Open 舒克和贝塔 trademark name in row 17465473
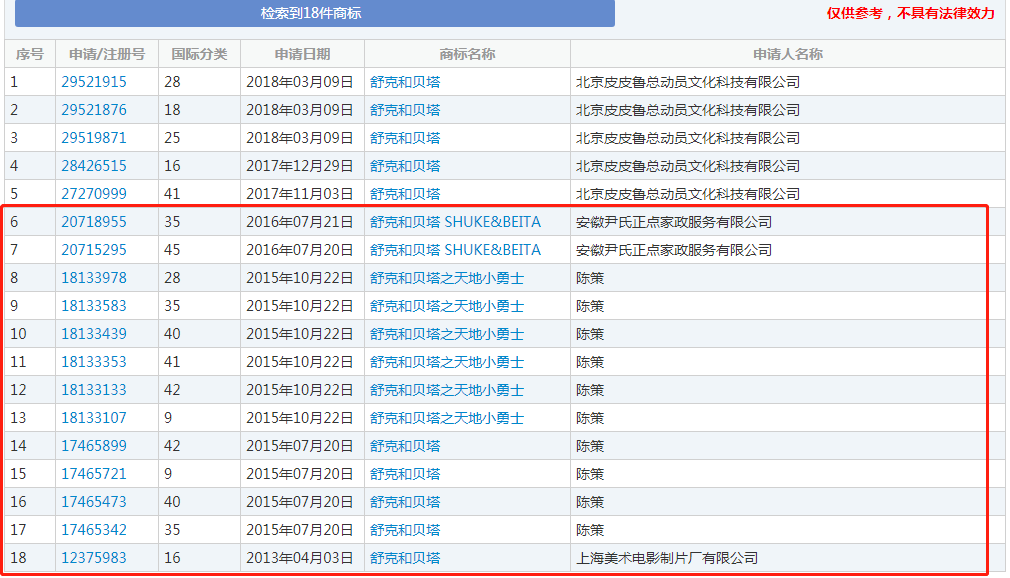The width and height of the screenshot is (1010, 578). point(405,502)
